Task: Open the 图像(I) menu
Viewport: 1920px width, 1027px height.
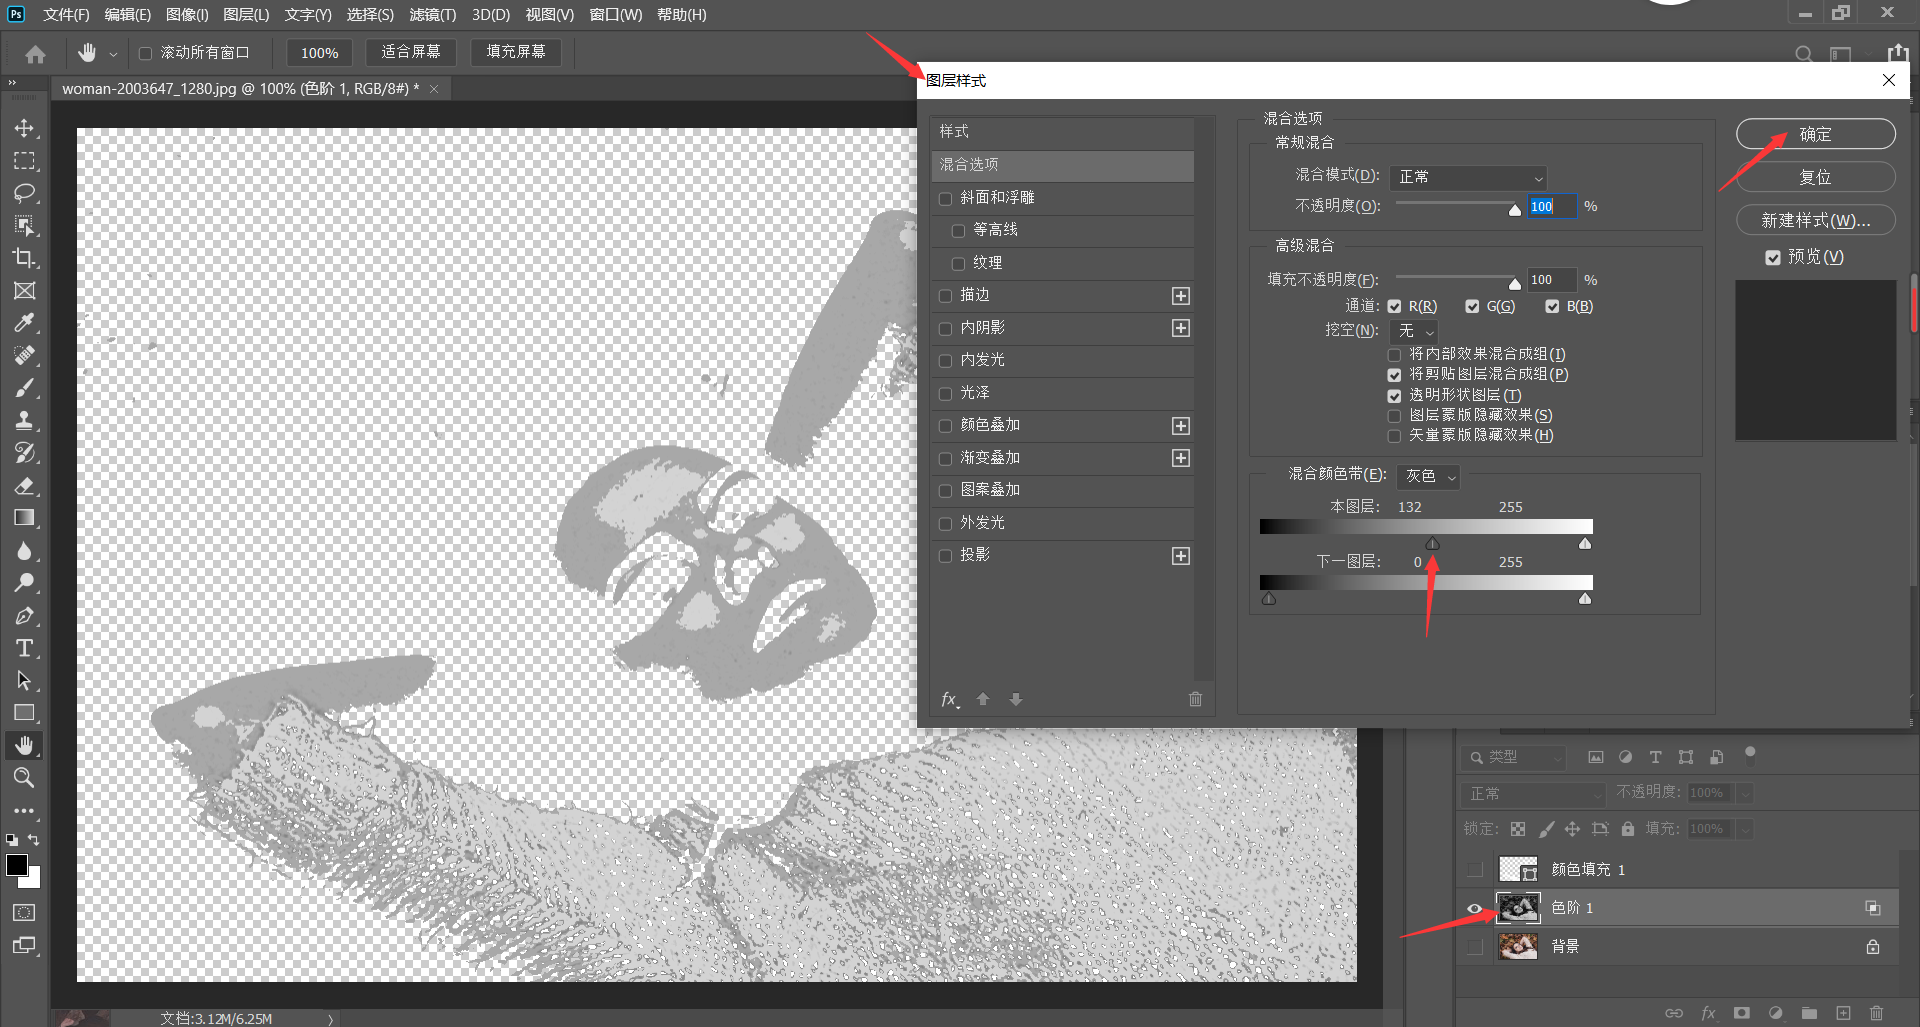Action: click(x=187, y=15)
